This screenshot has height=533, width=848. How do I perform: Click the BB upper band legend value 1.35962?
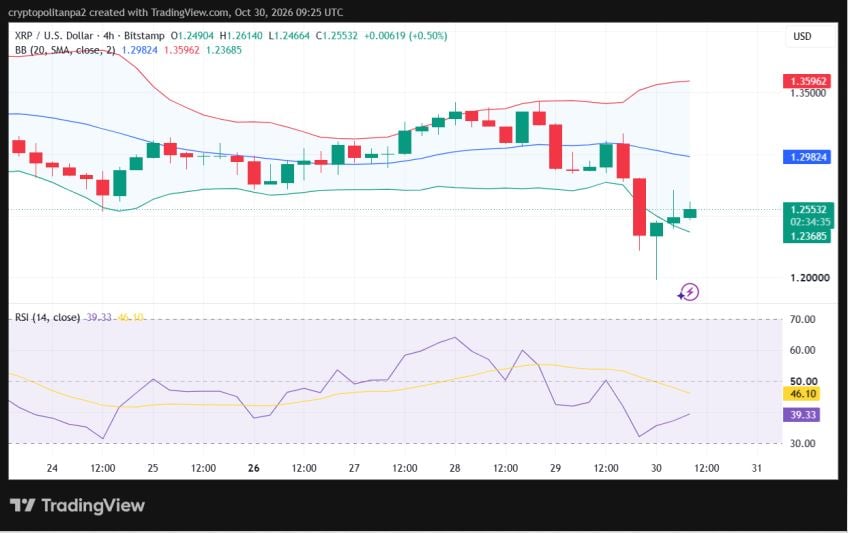[182, 50]
